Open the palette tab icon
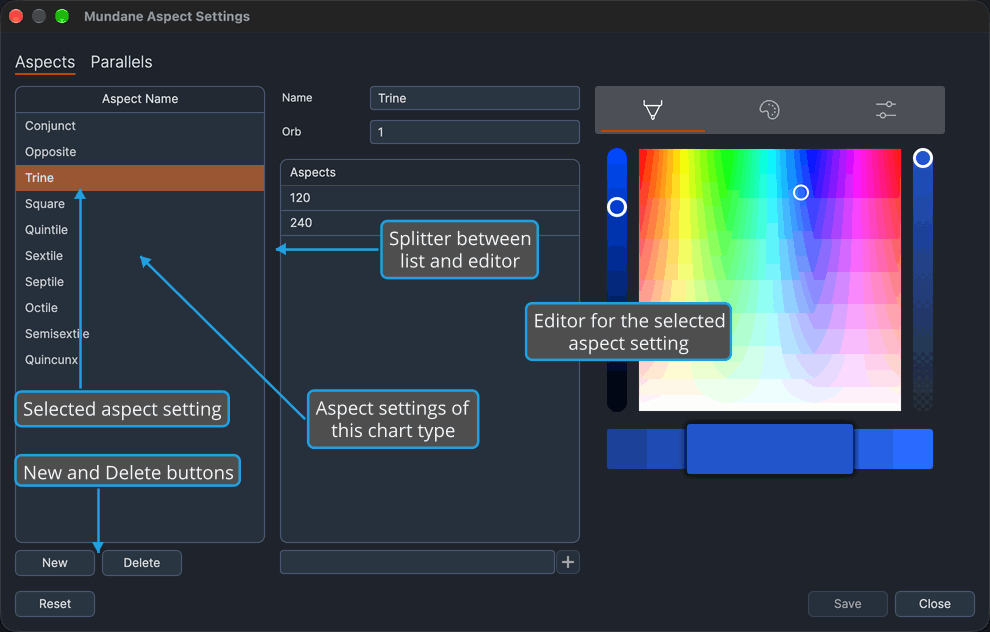This screenshot has height=632, width=990. point(769,110)
